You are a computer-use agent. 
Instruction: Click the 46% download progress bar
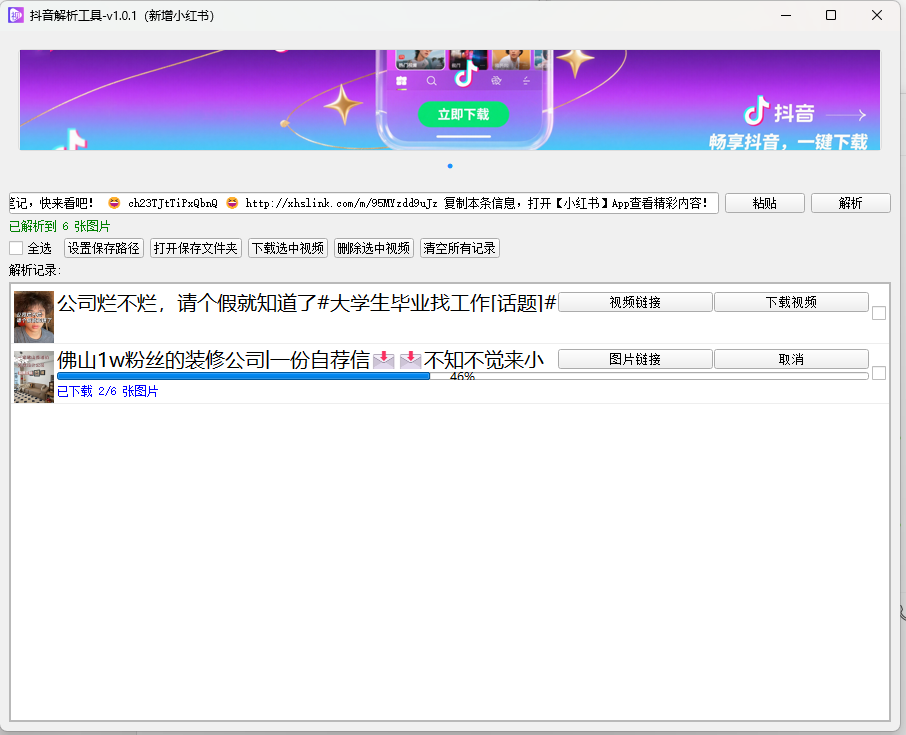(x=462, y=376)
